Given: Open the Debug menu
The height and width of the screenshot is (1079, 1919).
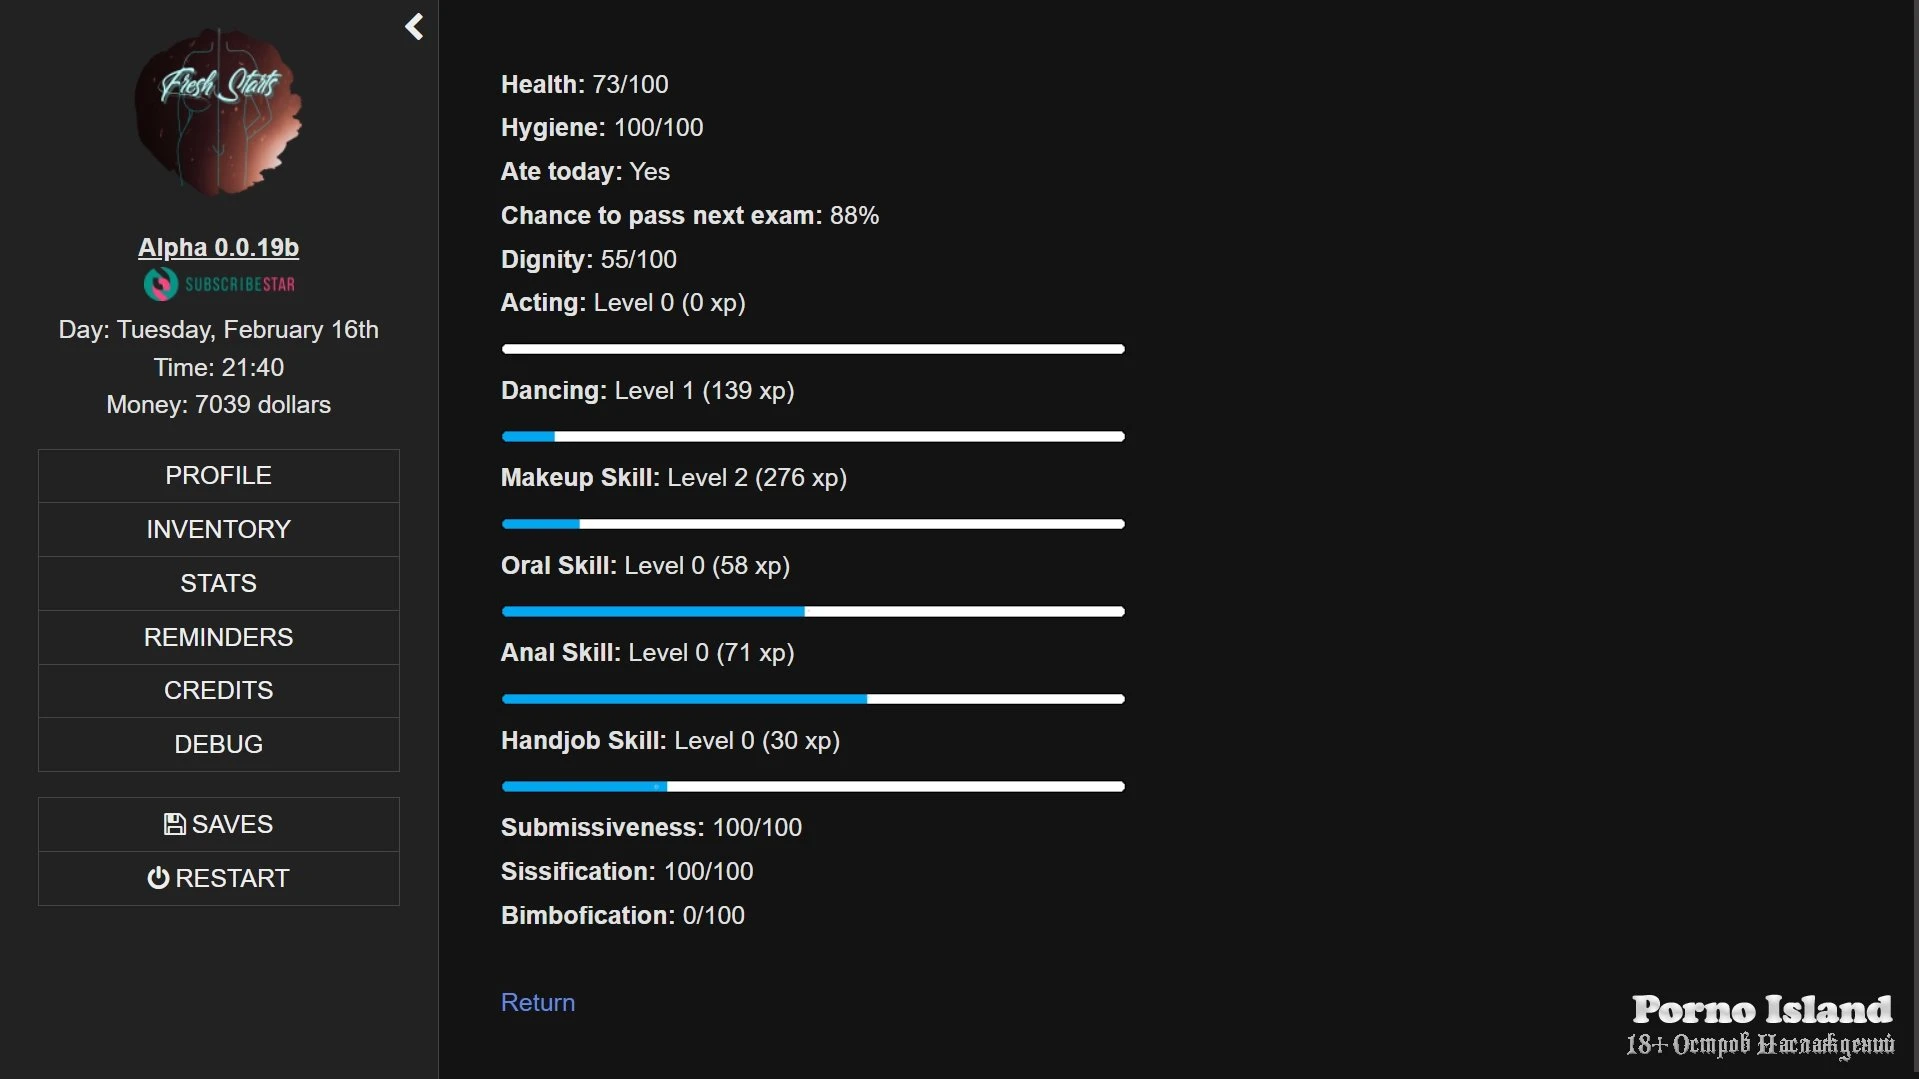Looking at the screenshot, I should 218,744.
